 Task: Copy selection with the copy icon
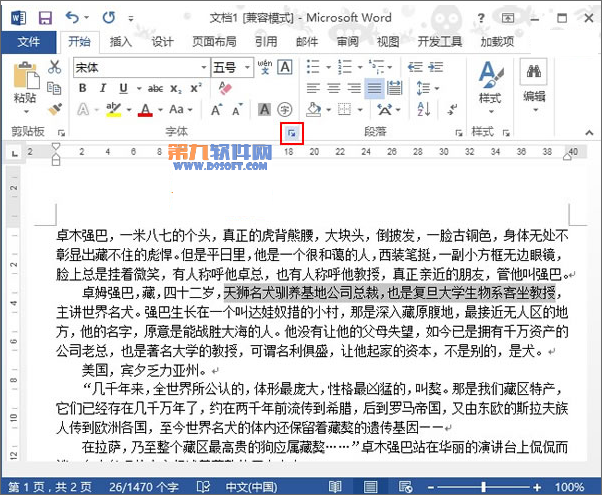tap(54, 88)
